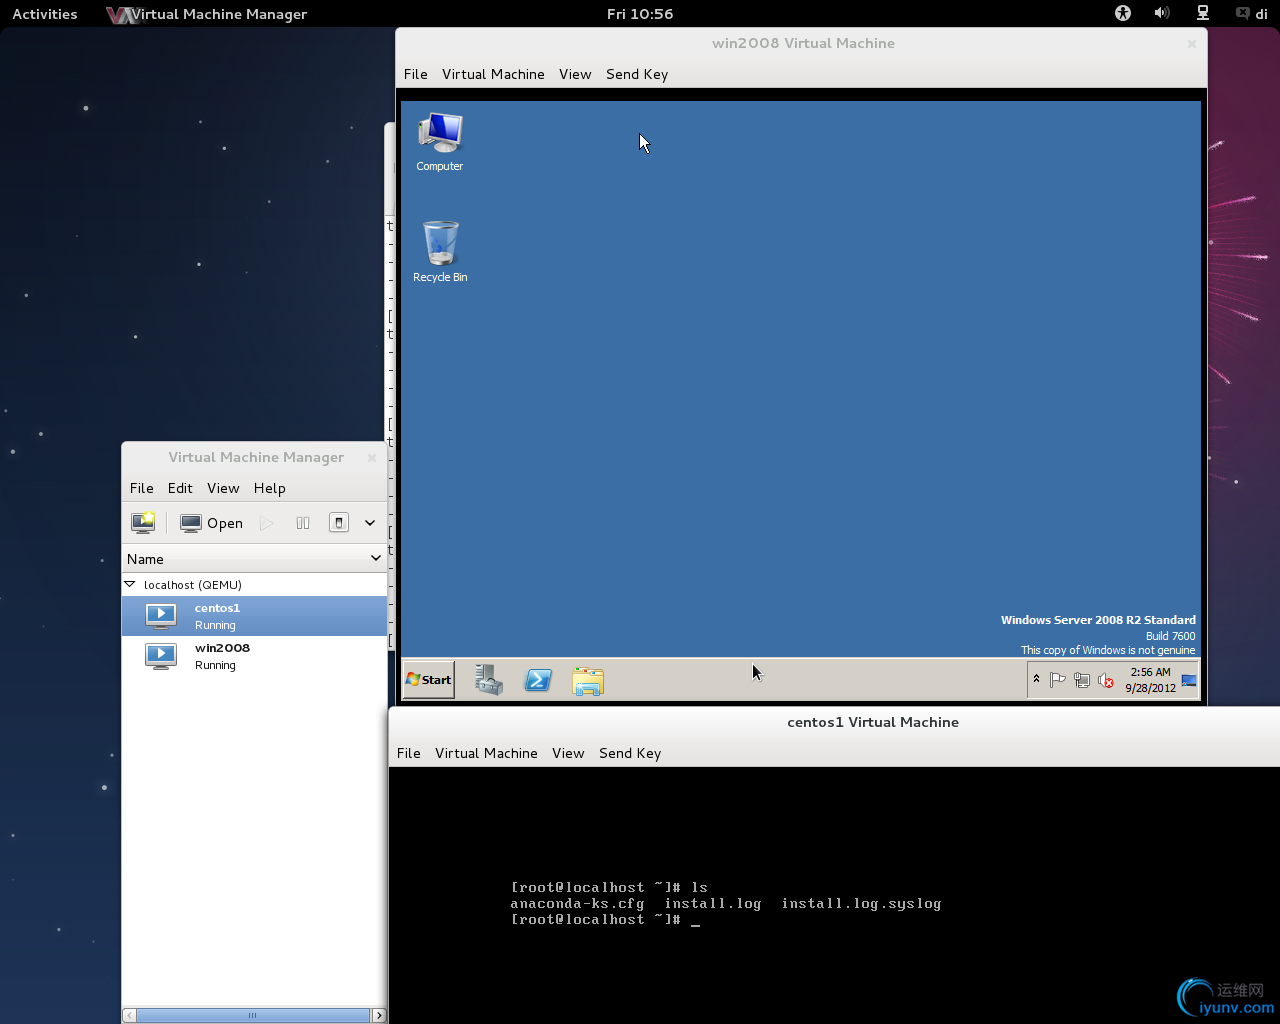
Task: Click the Show desktop icon in the tray
Action: tap(1189, 680)
